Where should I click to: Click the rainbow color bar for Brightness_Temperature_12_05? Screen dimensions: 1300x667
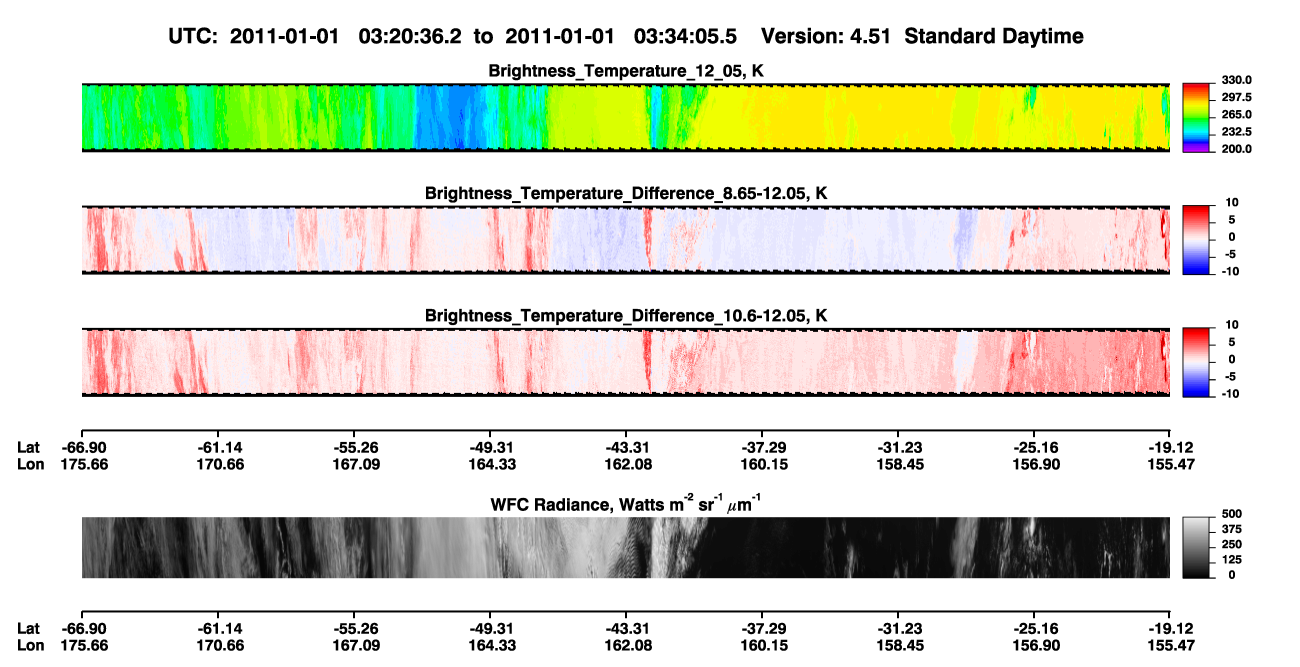1197,117
